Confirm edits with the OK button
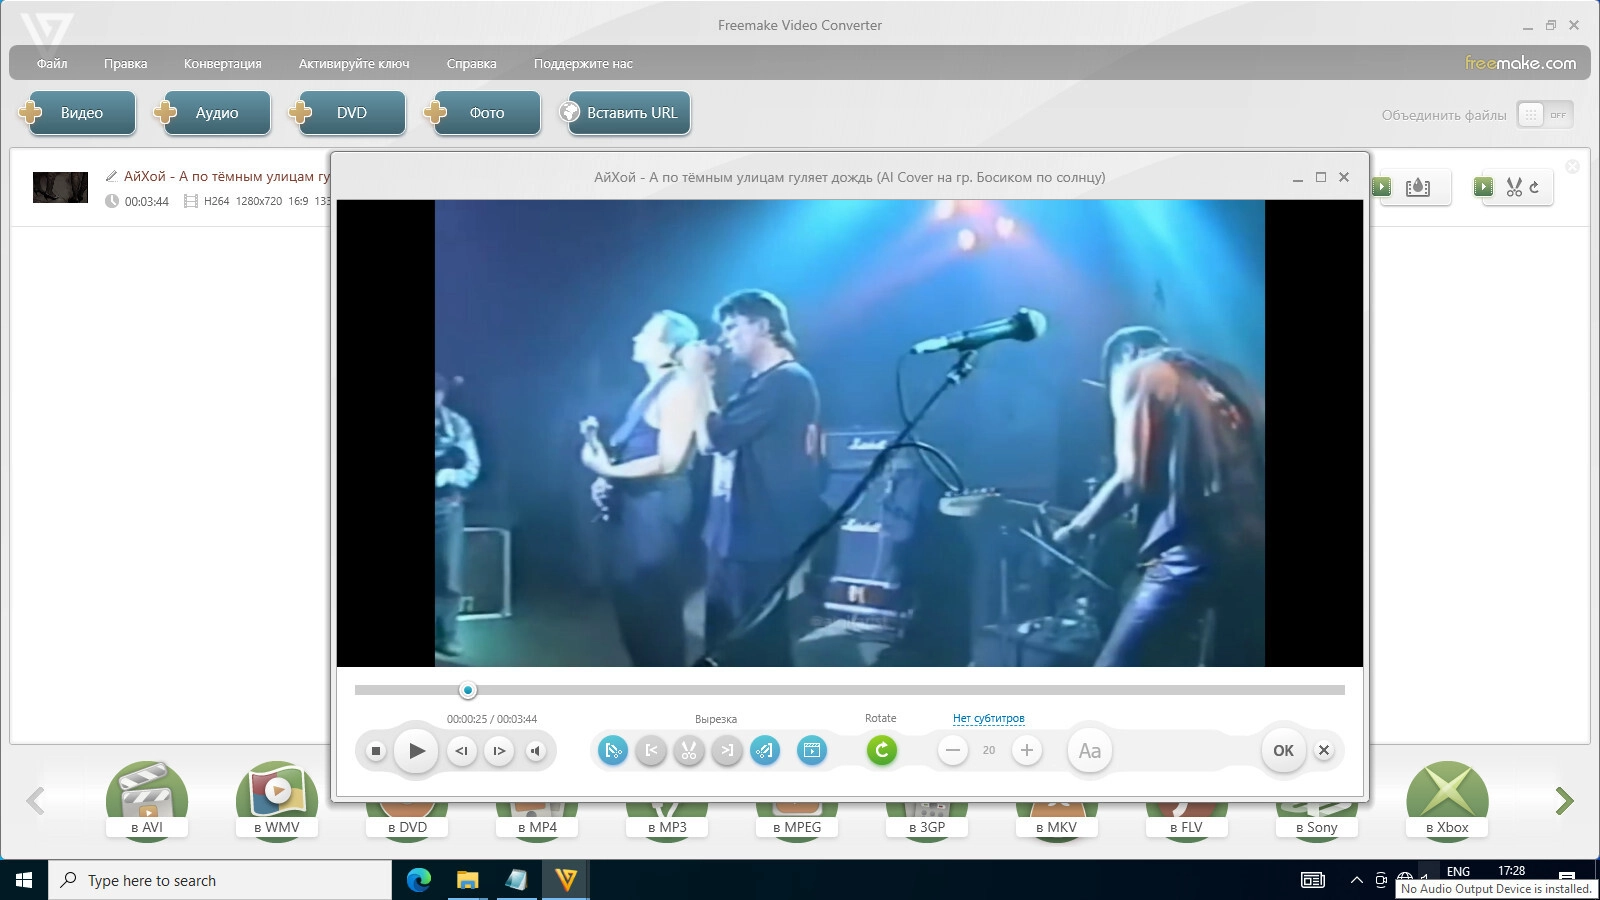This screenshot has height=900, width=1600. [x=1283, y=750]
